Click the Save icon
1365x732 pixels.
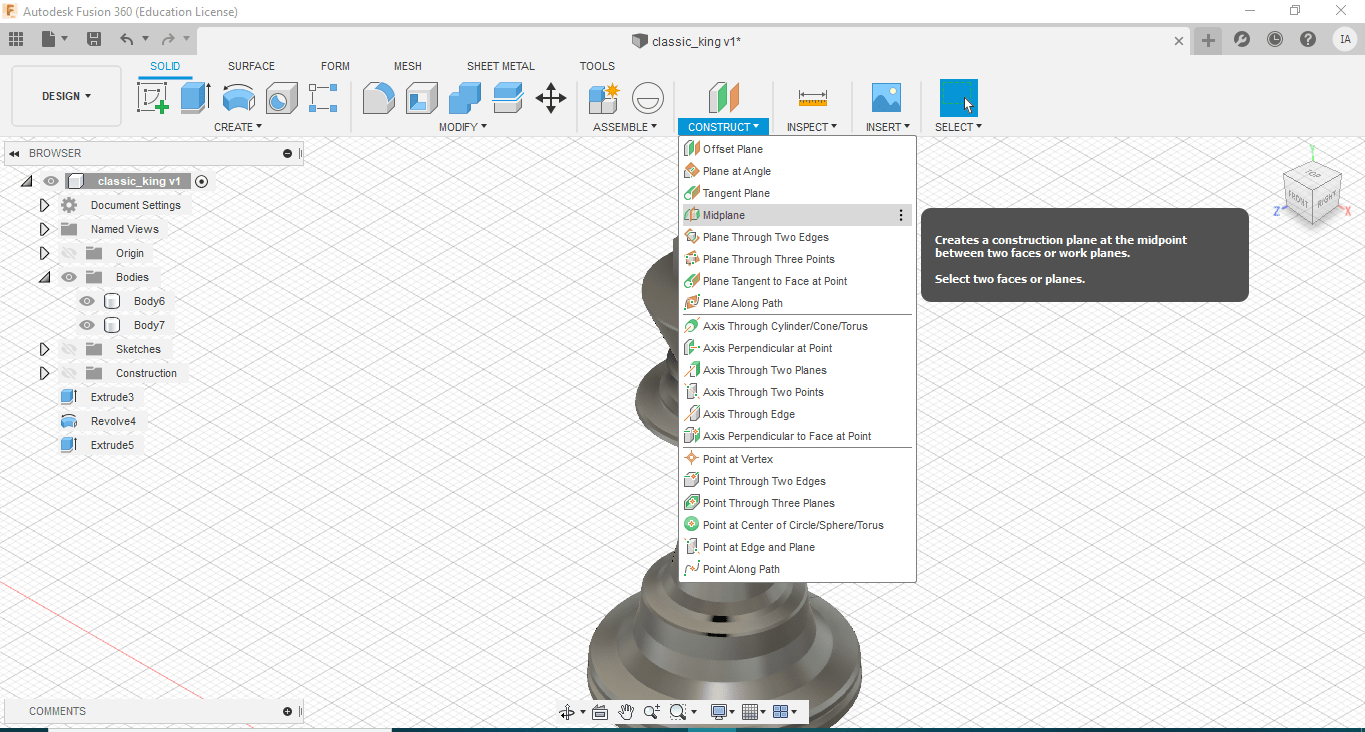click(94, 39)
